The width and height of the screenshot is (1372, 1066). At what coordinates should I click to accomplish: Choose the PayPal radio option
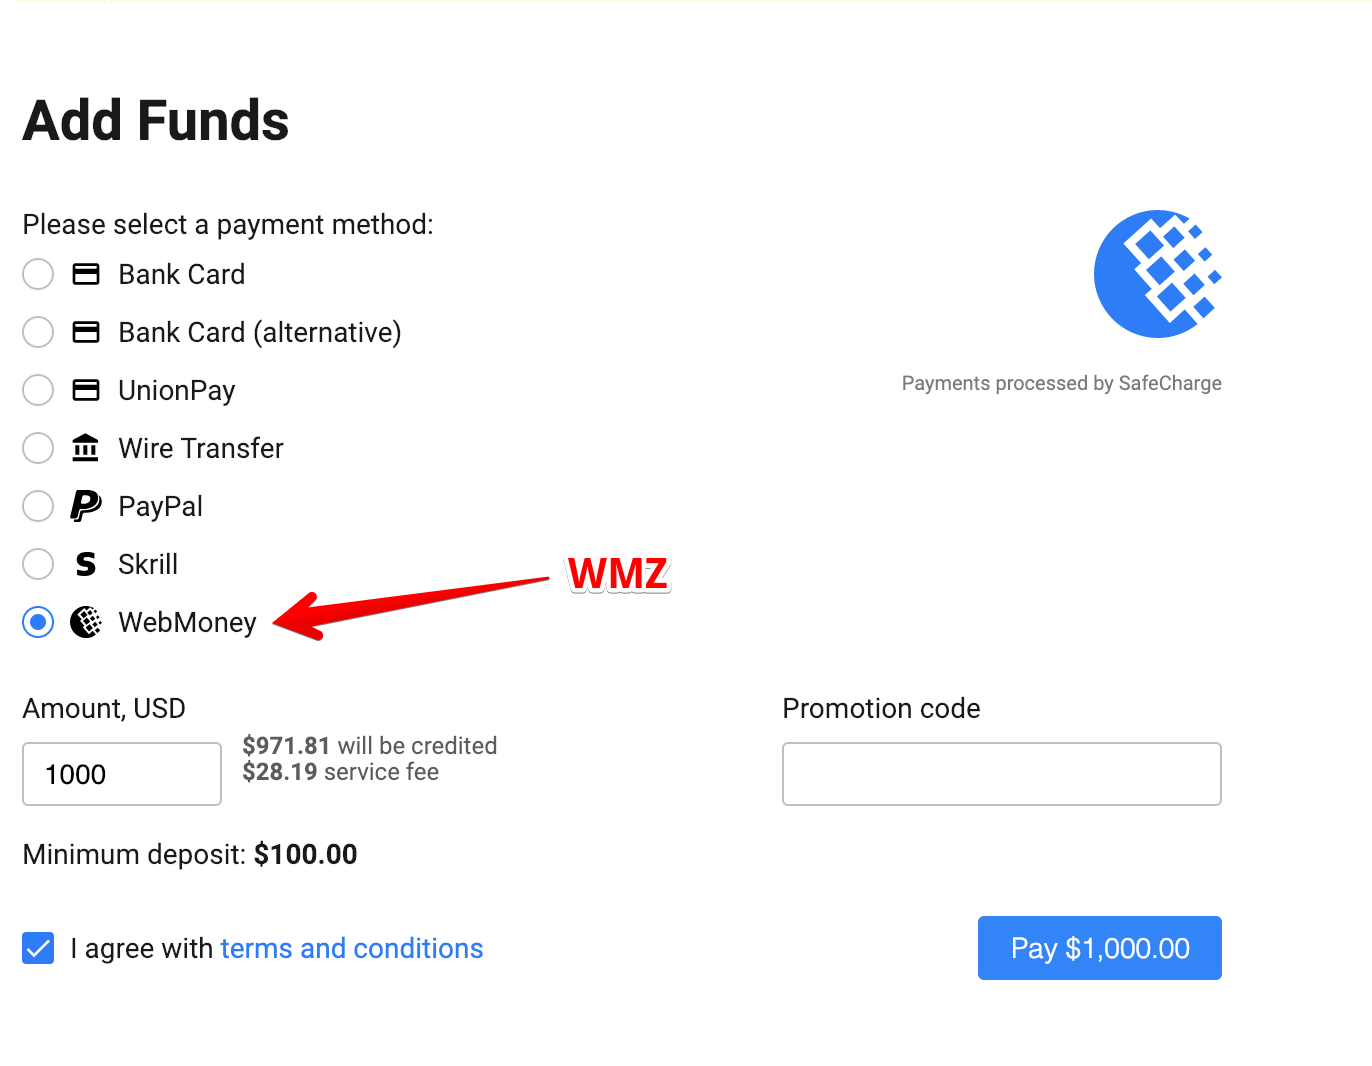pyautogui.click(x=38, y=506)
